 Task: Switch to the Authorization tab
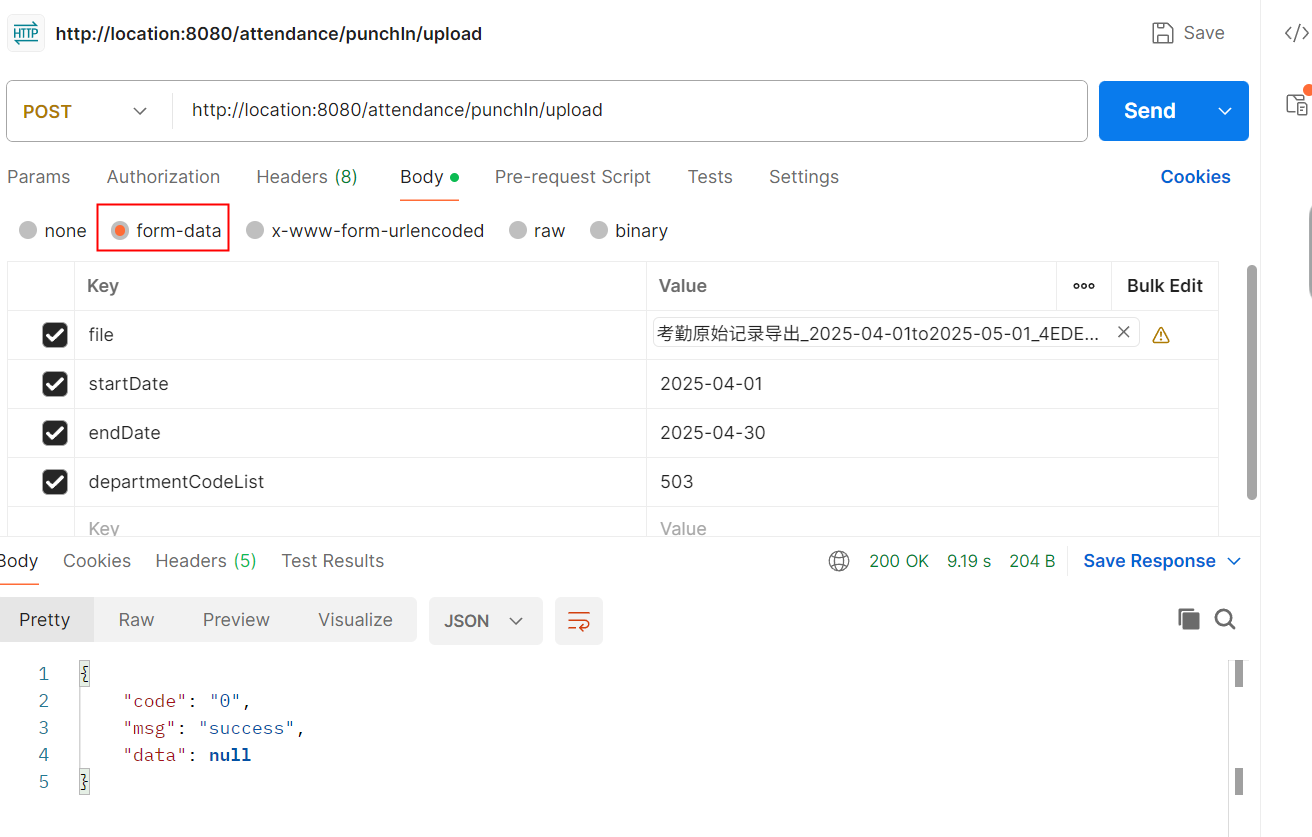[163, 177]
